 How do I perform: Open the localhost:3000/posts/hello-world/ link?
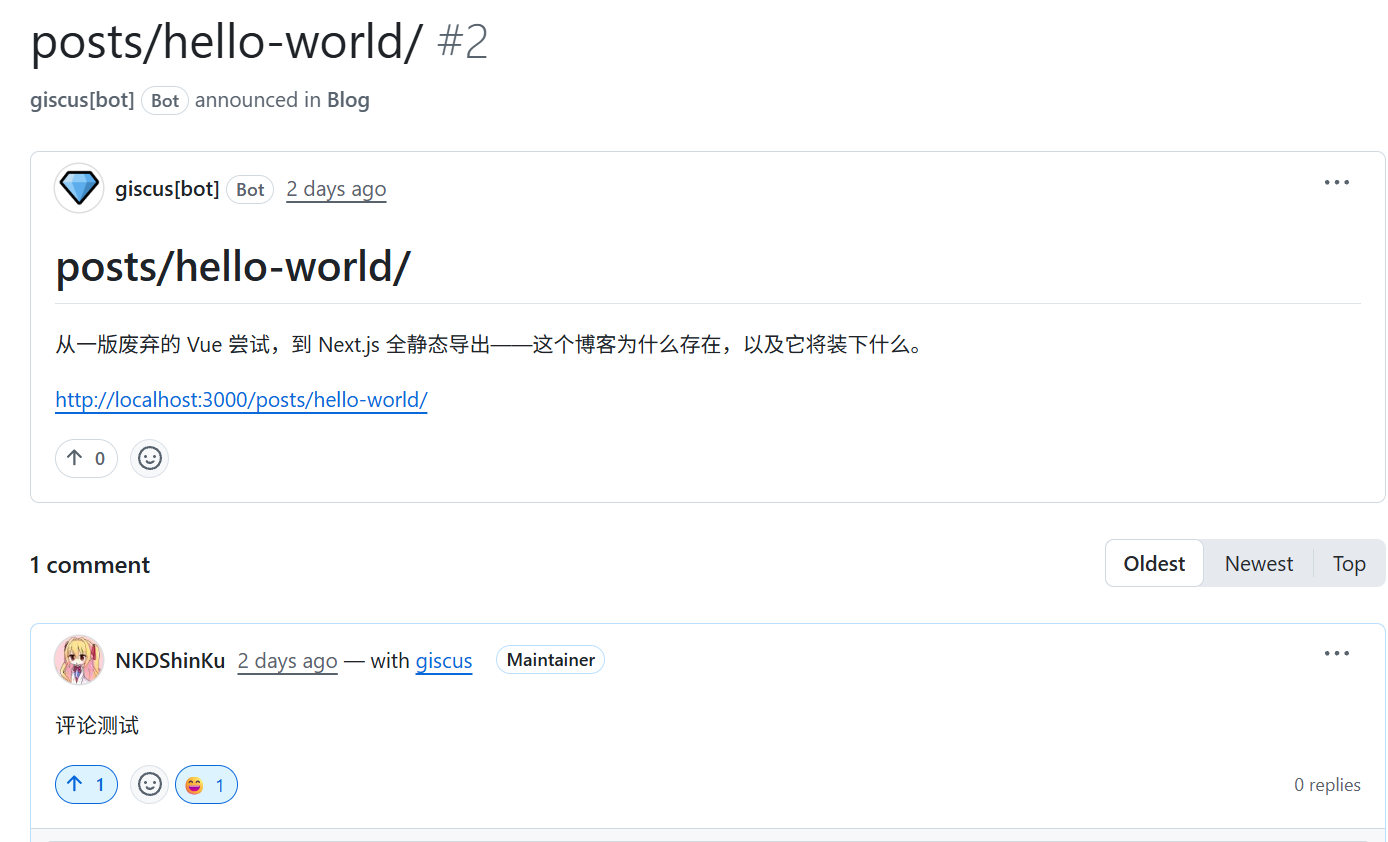click(x=241, y=400)
